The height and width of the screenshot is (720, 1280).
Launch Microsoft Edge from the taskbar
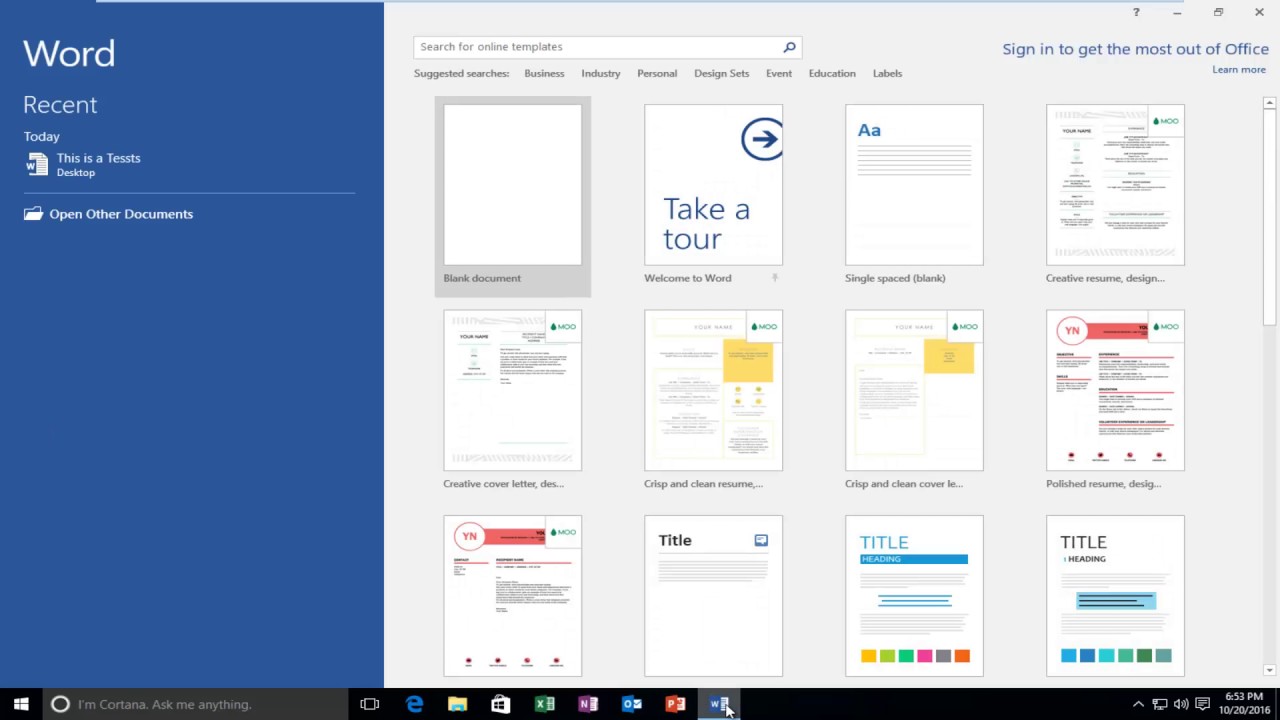pos(414,704)
